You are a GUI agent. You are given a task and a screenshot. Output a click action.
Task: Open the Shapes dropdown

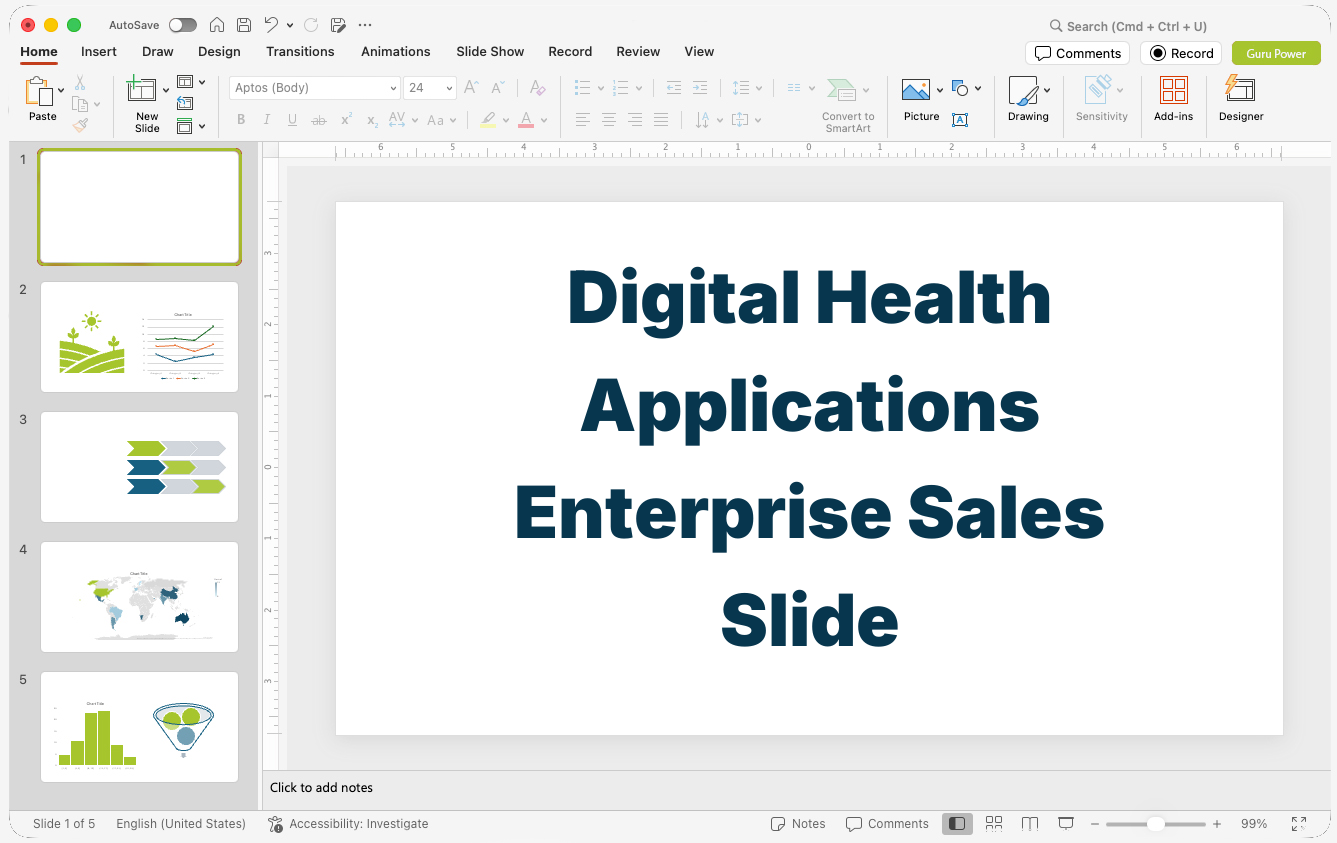pyautogui.click(x=966, y=88)
